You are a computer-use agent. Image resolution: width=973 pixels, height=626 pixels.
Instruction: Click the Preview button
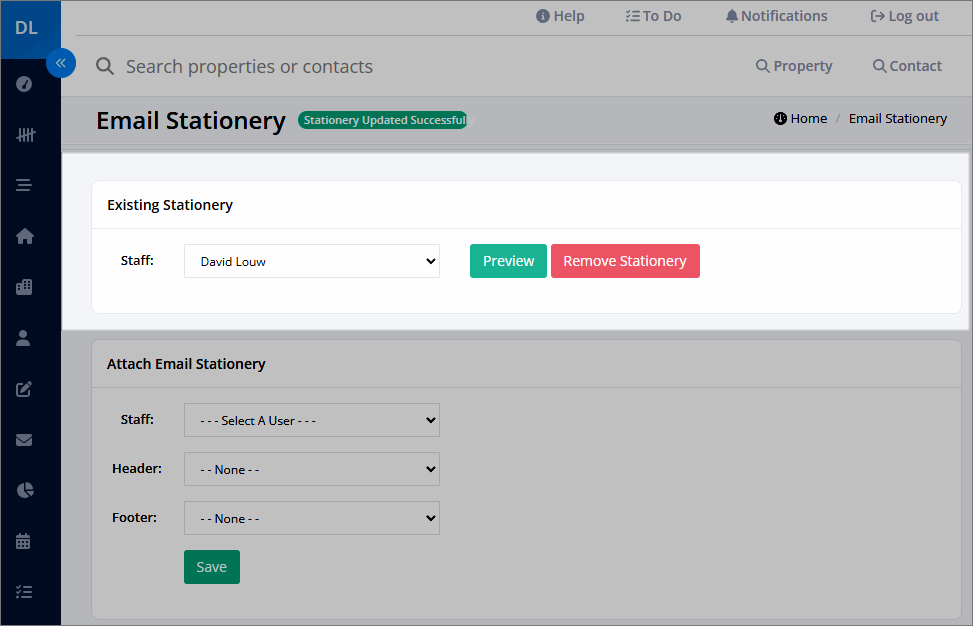tap(508, 261)
